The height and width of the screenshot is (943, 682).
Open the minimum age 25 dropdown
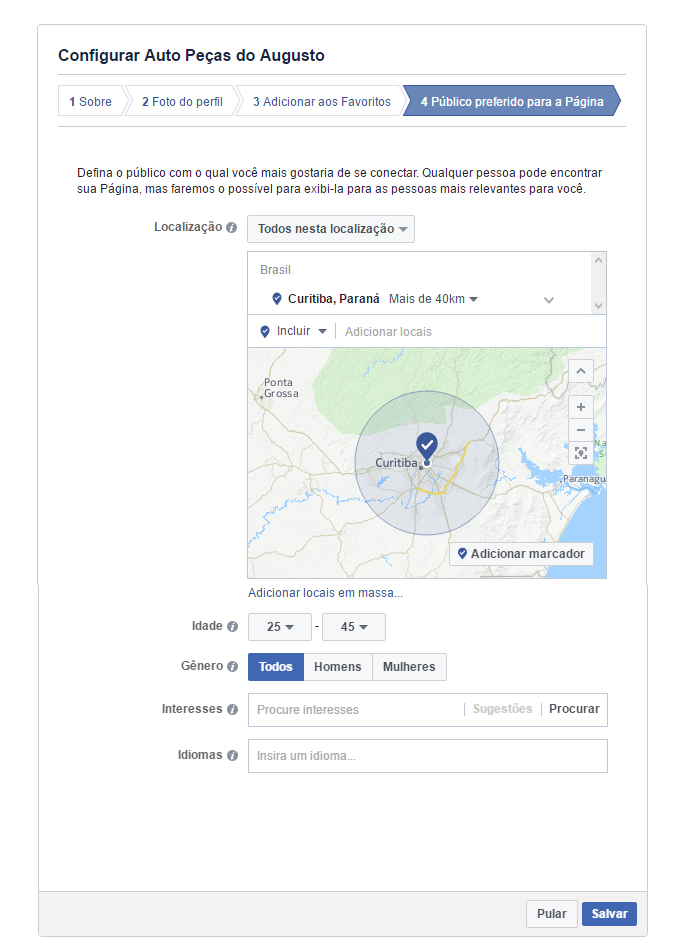point(280,627)
